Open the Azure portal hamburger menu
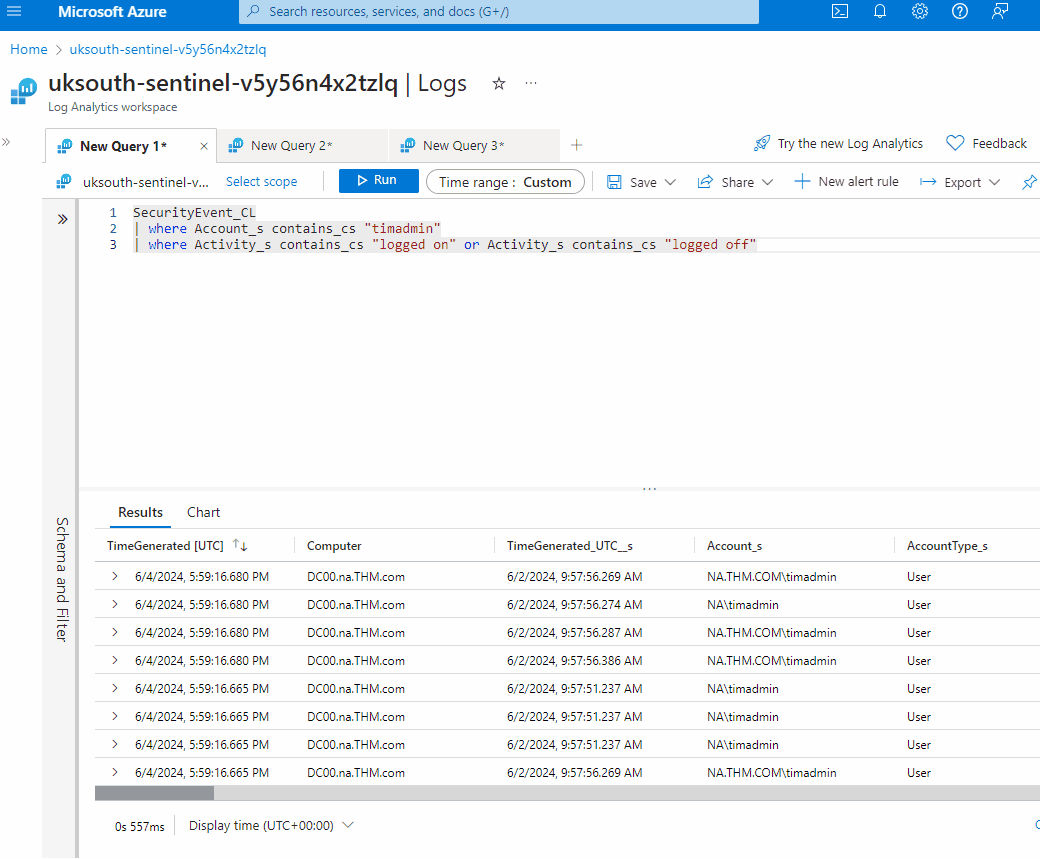1040x859 pixels. (14, 11)
